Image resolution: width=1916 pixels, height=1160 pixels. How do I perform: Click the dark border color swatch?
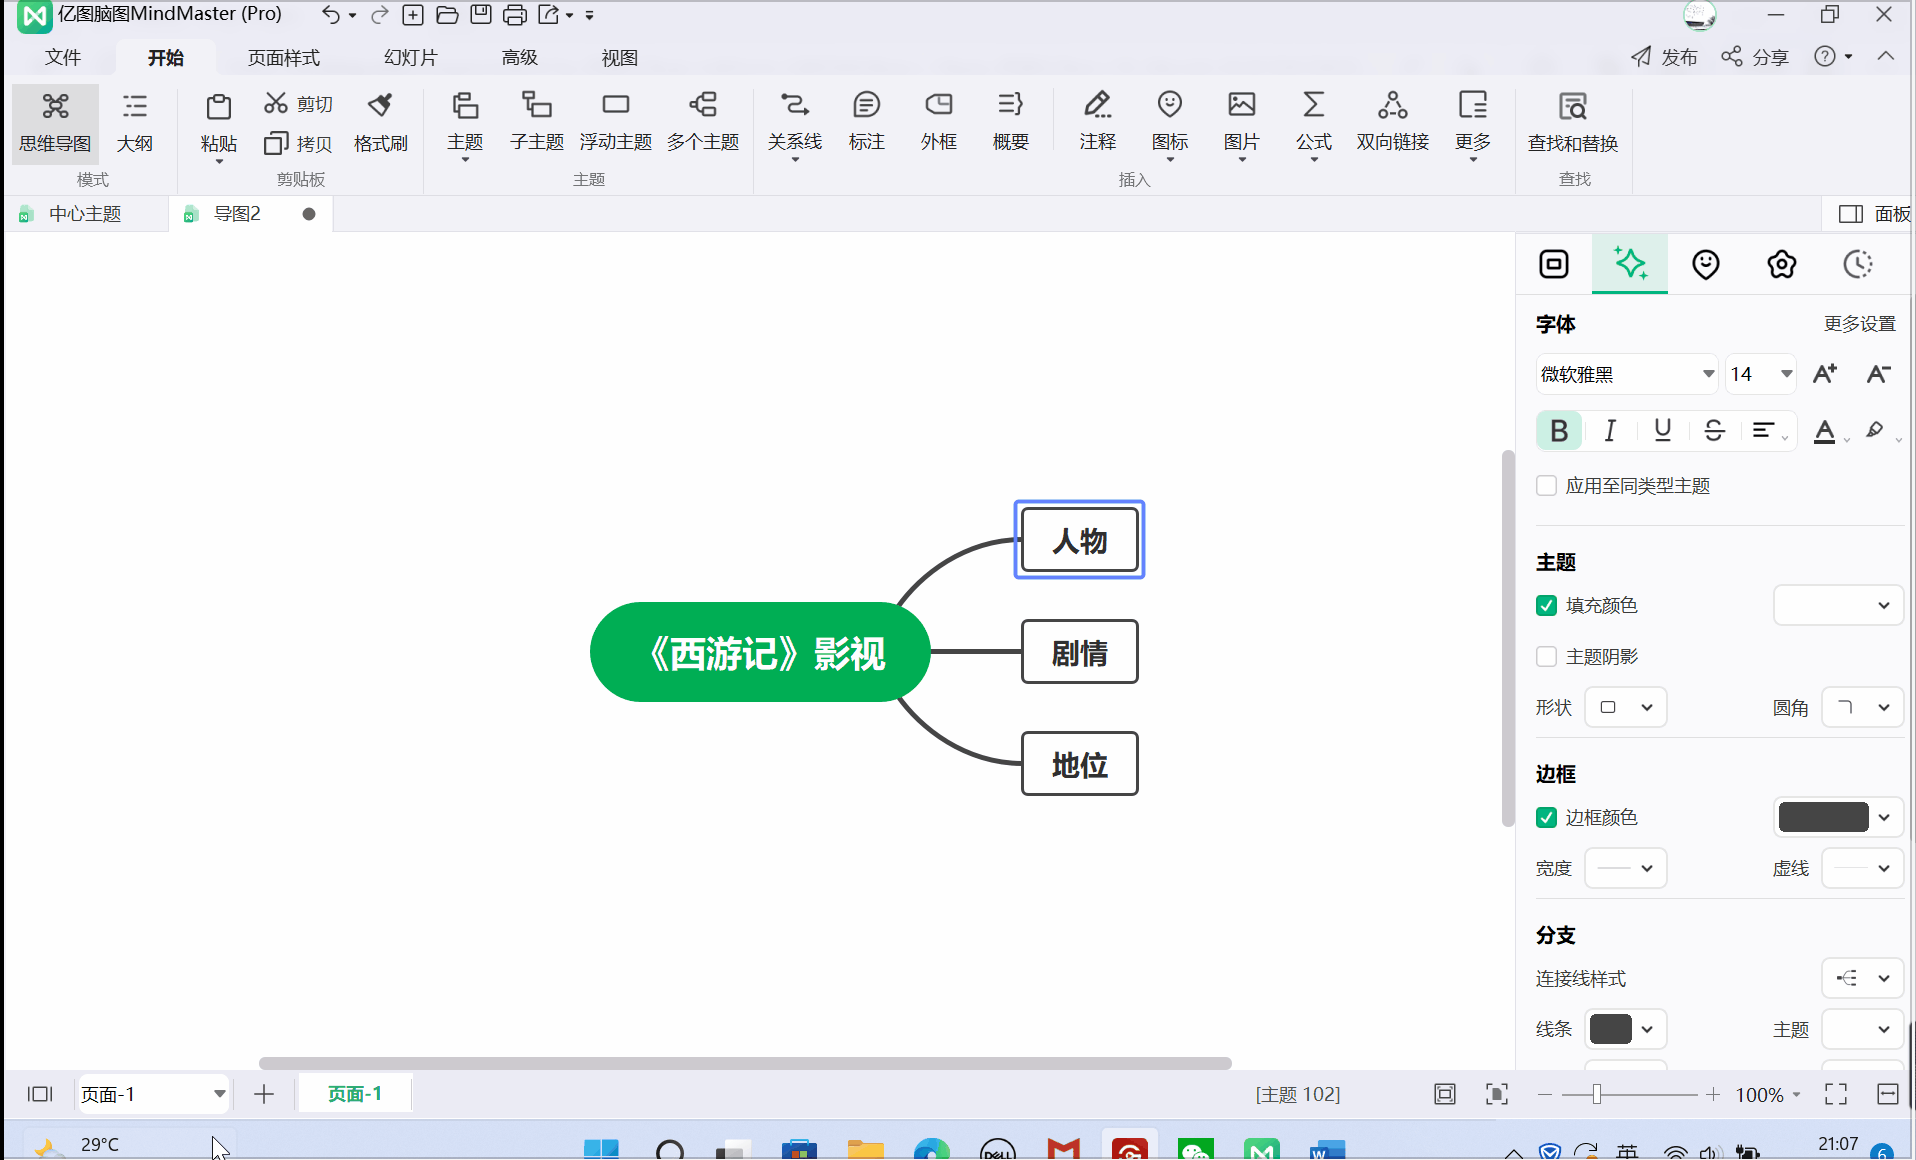tap(1823, 818)
